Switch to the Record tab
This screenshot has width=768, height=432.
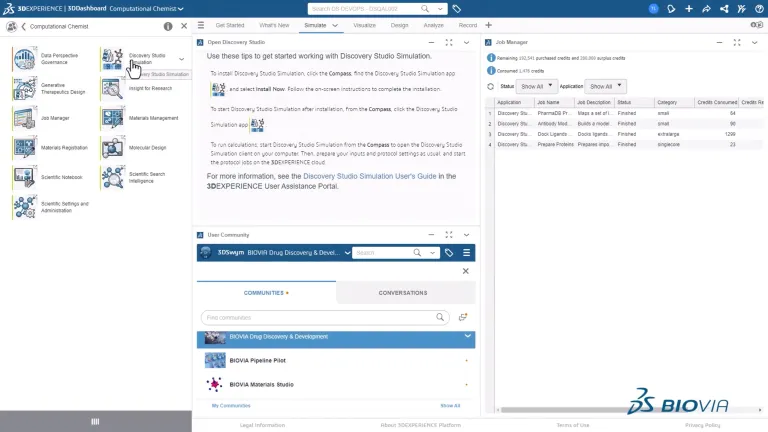pos(468,25)
